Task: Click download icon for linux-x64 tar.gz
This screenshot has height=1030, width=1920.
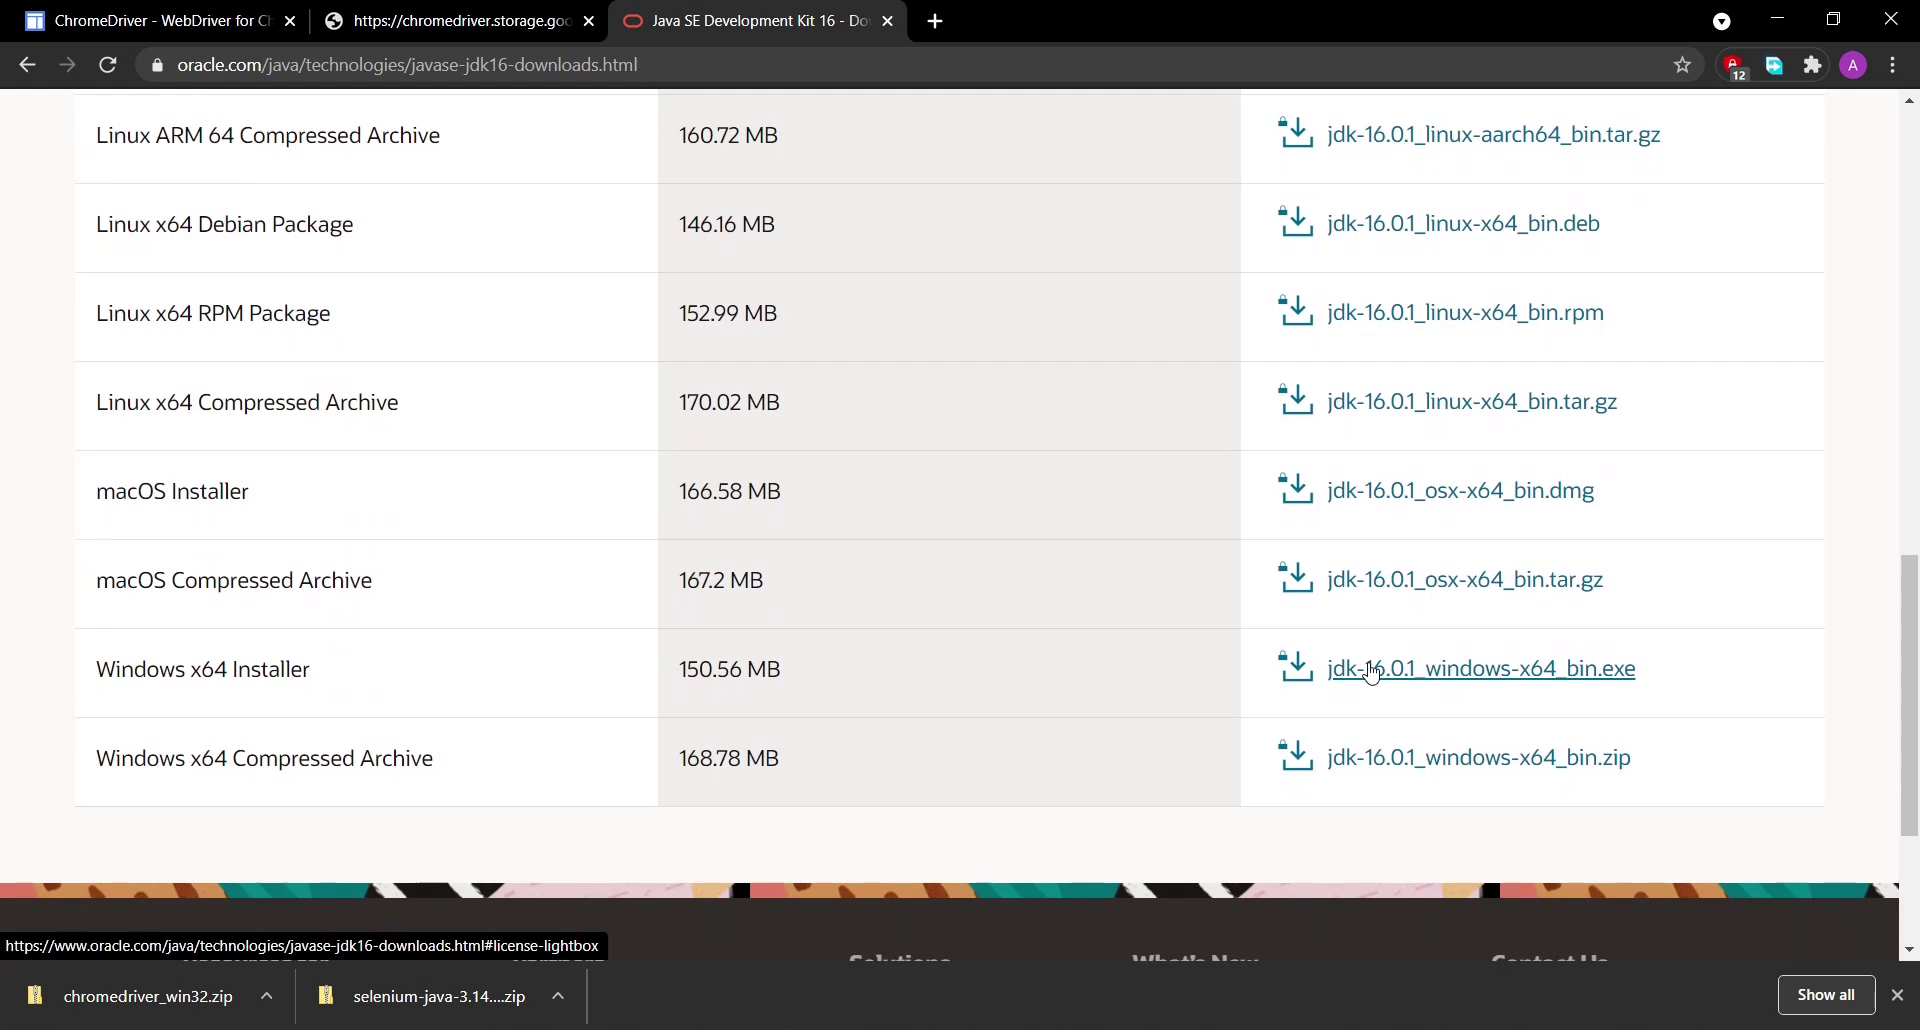Action: [x=1295, y=400]
